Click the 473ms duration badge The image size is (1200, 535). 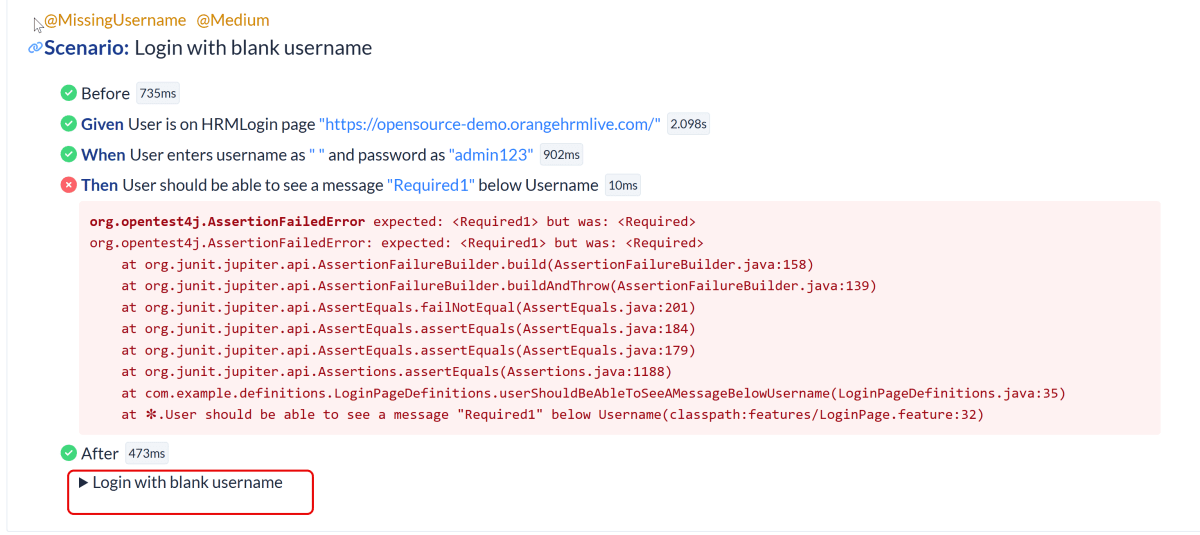(x=146, y=453)
